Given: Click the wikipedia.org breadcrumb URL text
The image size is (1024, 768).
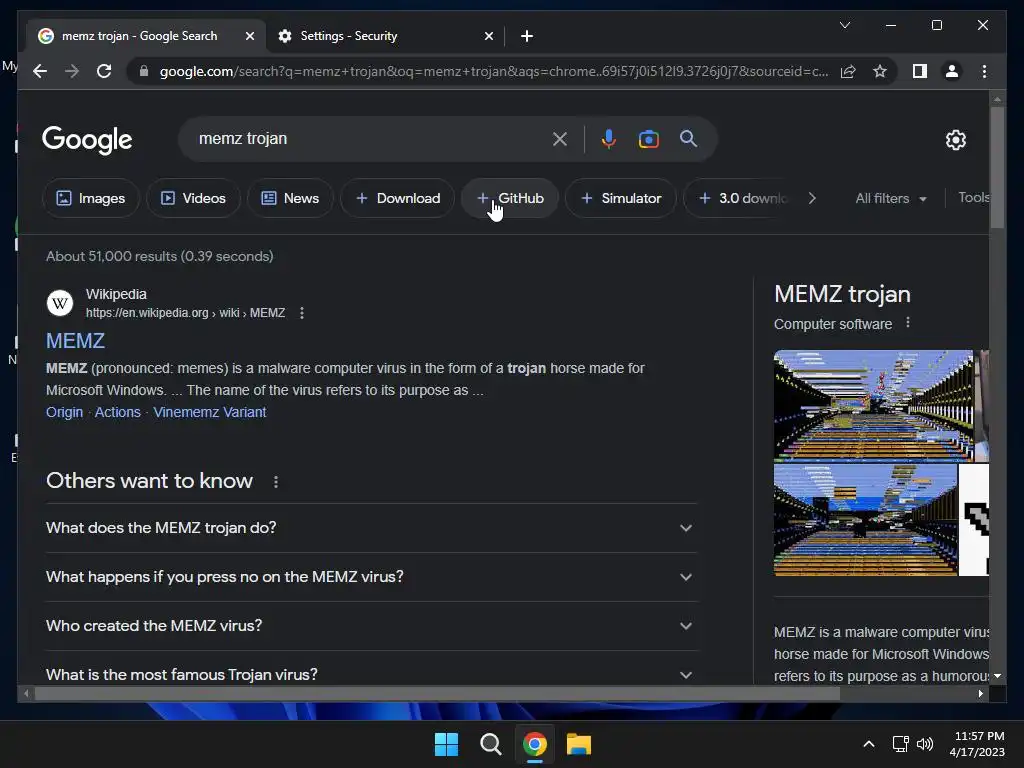Looking at the screenshot, I should [x=185, y=313].
